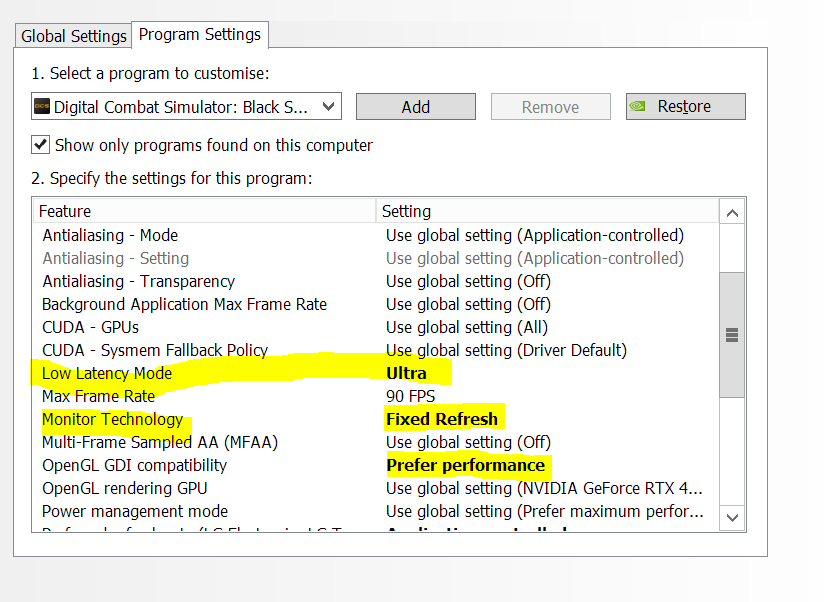Select the OpenGL GDI compatibility feature
824x602 pixels.
point(135,465)
